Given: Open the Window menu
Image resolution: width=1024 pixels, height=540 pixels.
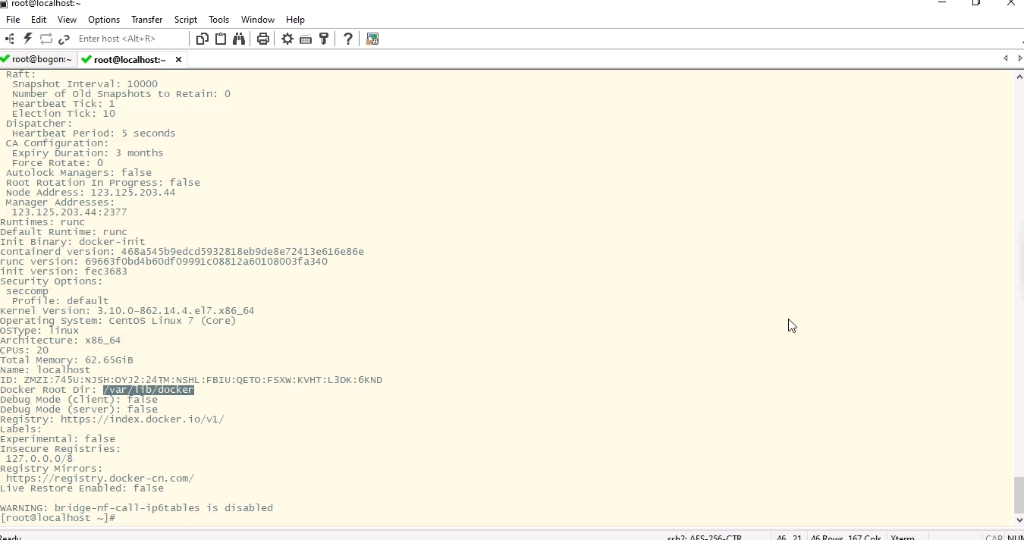Looking at the screenshot, I should coord(257,20).
